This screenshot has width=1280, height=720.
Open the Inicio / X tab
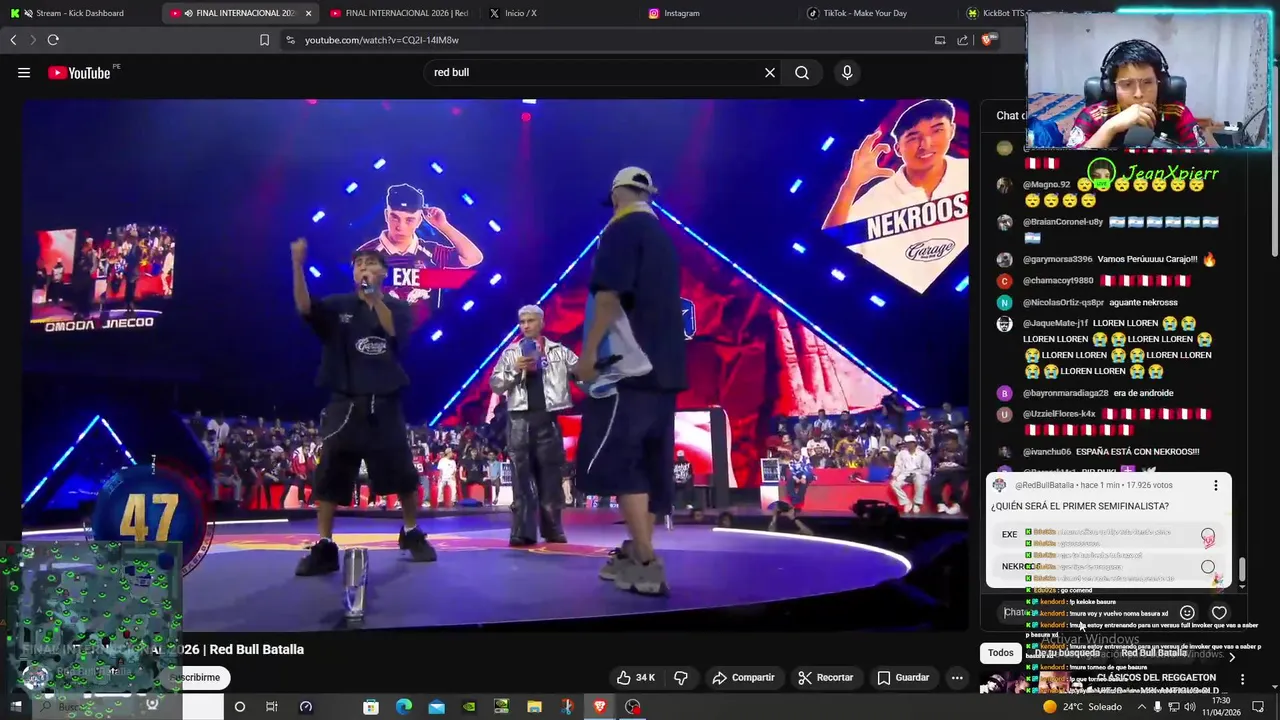coord(560,13)
